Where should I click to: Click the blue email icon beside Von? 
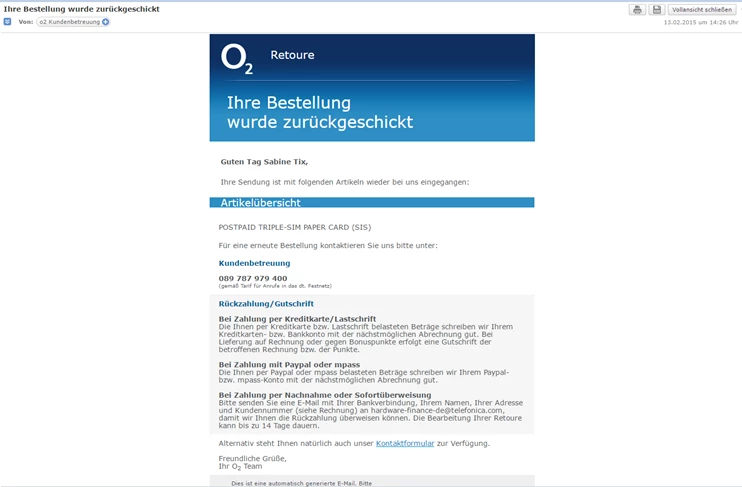7,22
